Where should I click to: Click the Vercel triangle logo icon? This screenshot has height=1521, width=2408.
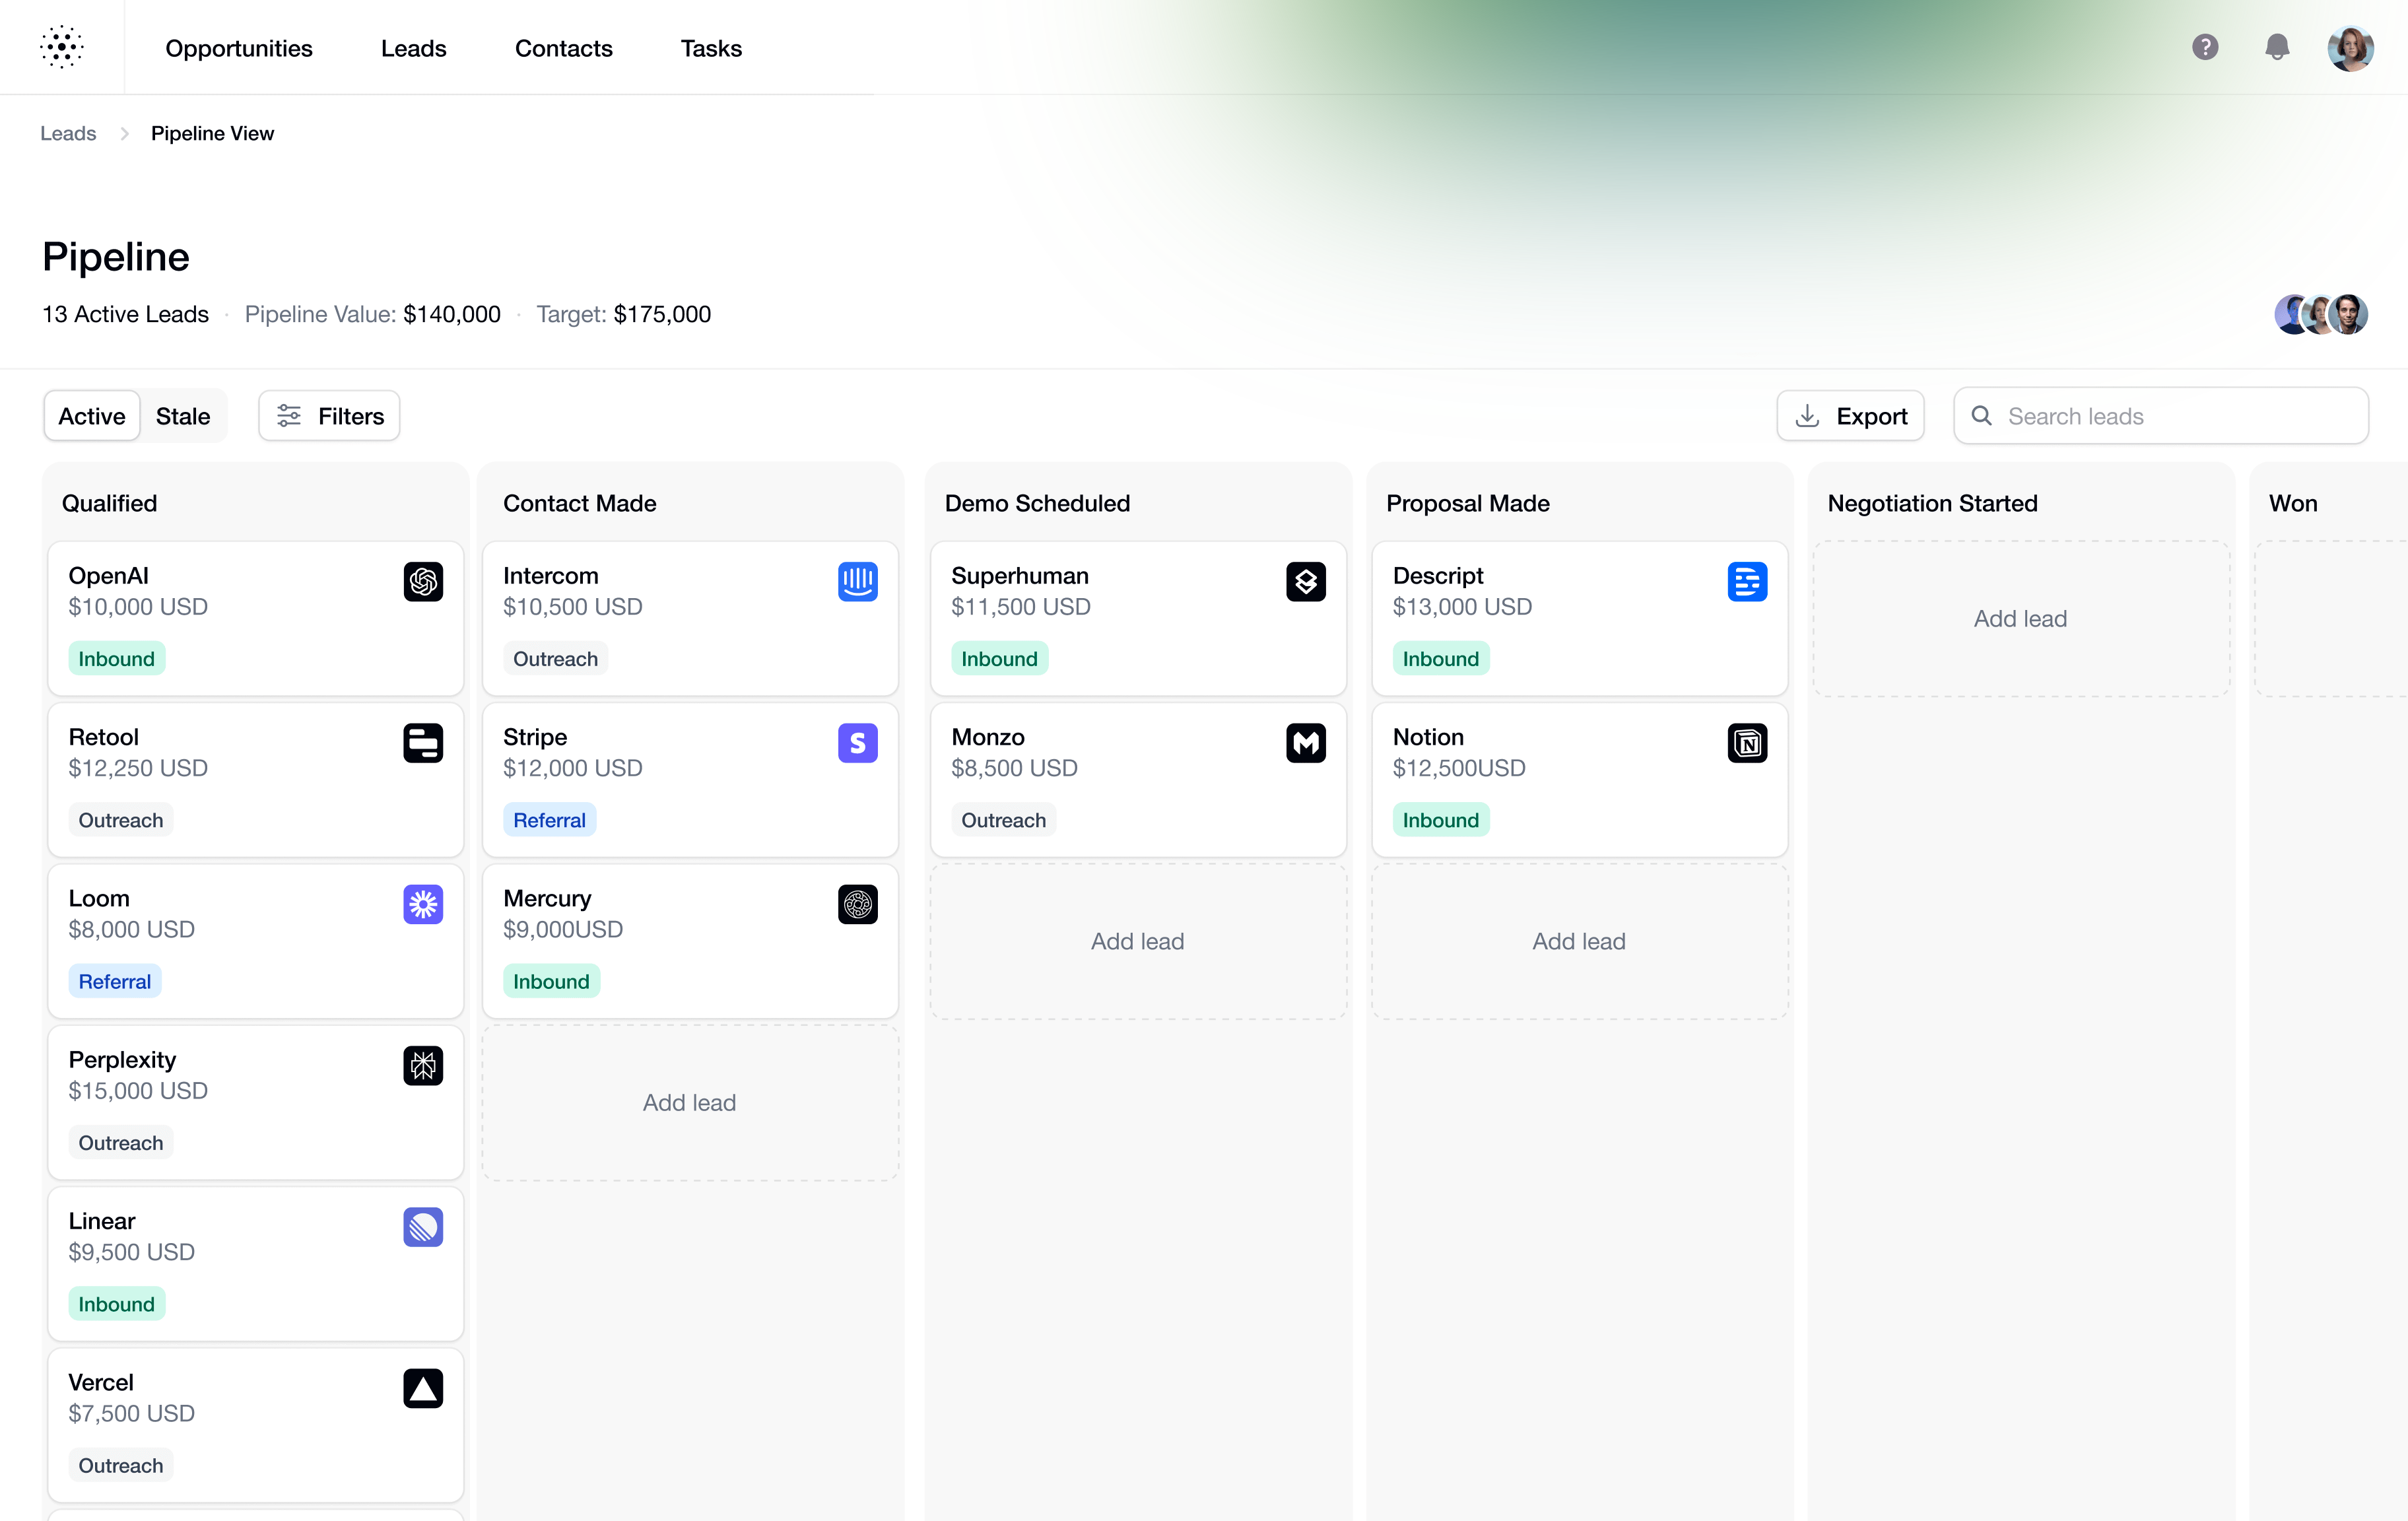point(423,1388)
